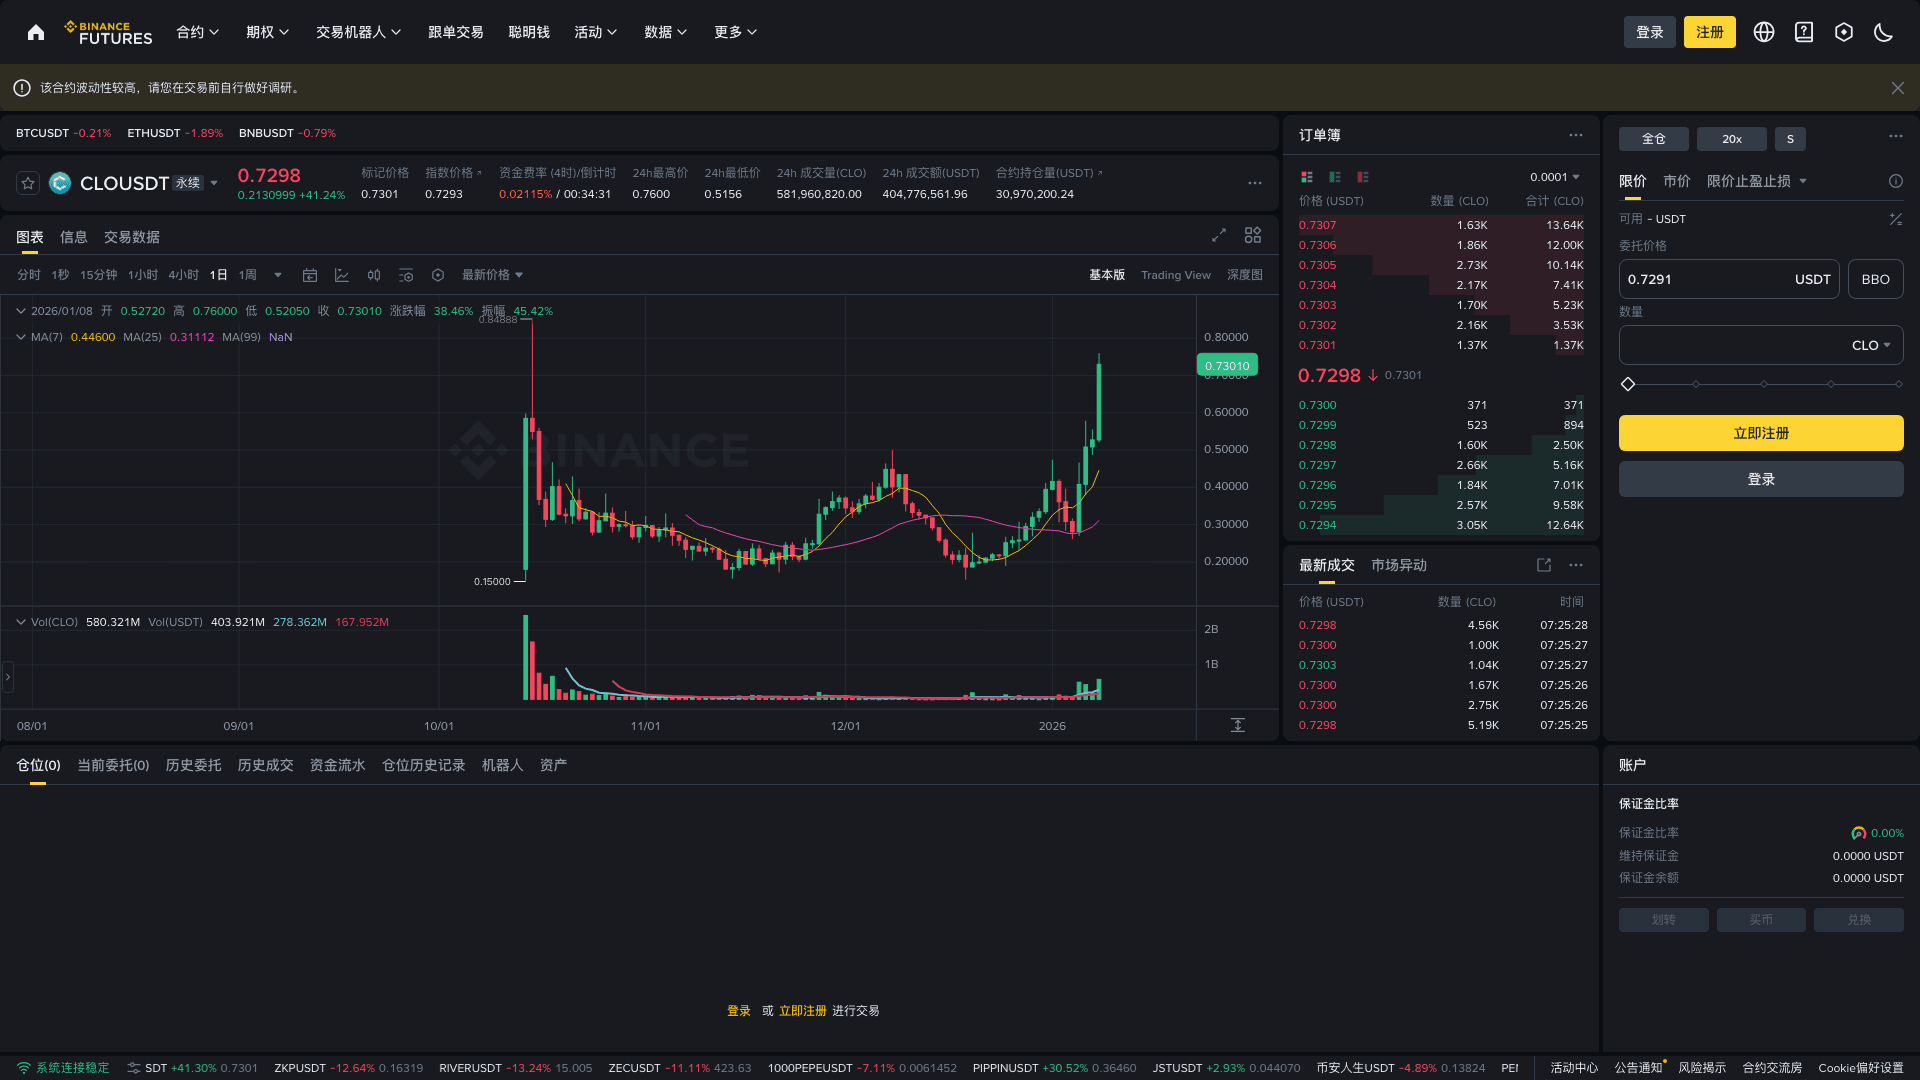This screenshot has width=1920, height=1080.
Task: Open the 资金流水 tab
Action: (338, 765)
